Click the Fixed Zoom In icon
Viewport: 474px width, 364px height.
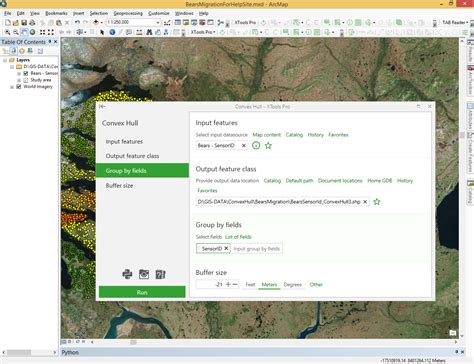[43, 32]
